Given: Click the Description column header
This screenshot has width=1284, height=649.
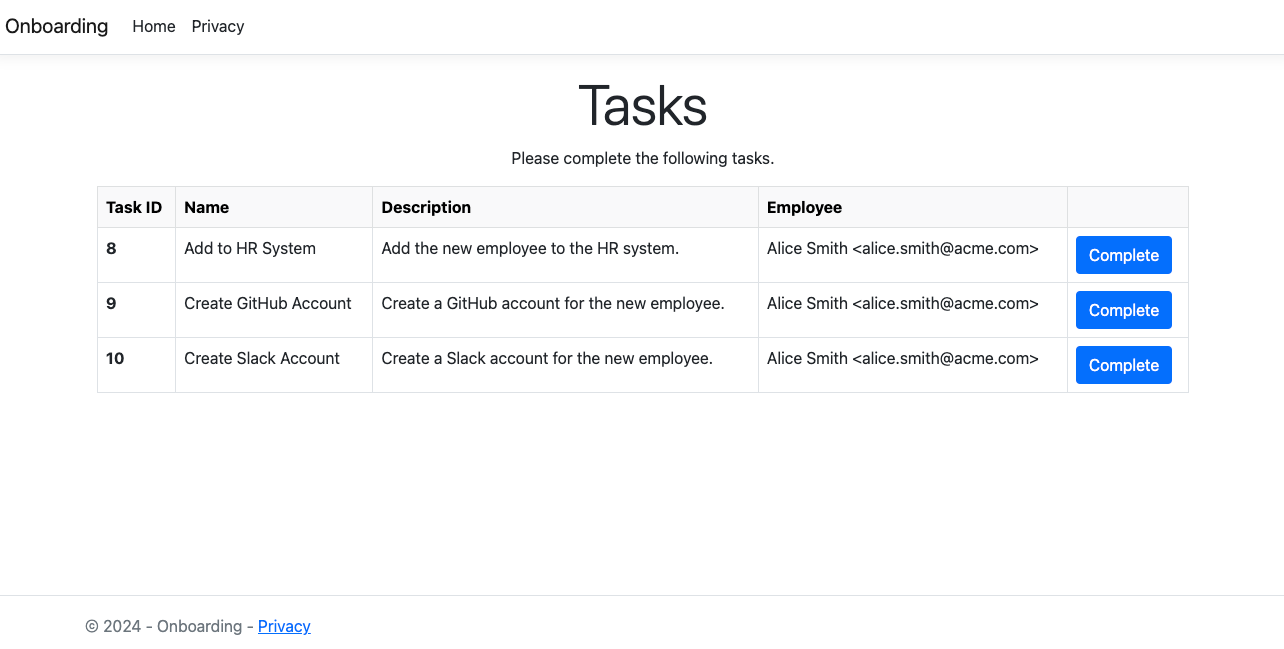Looking at the screenshot, I should click(x=426, y=207).
